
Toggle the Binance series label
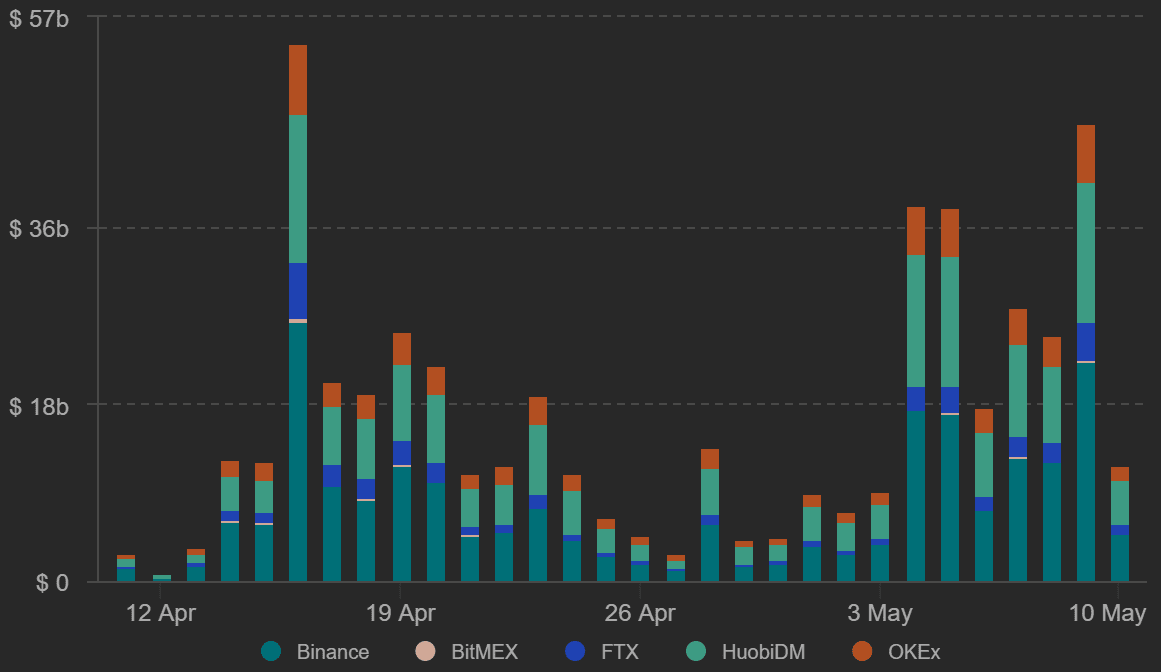(332, 652)
